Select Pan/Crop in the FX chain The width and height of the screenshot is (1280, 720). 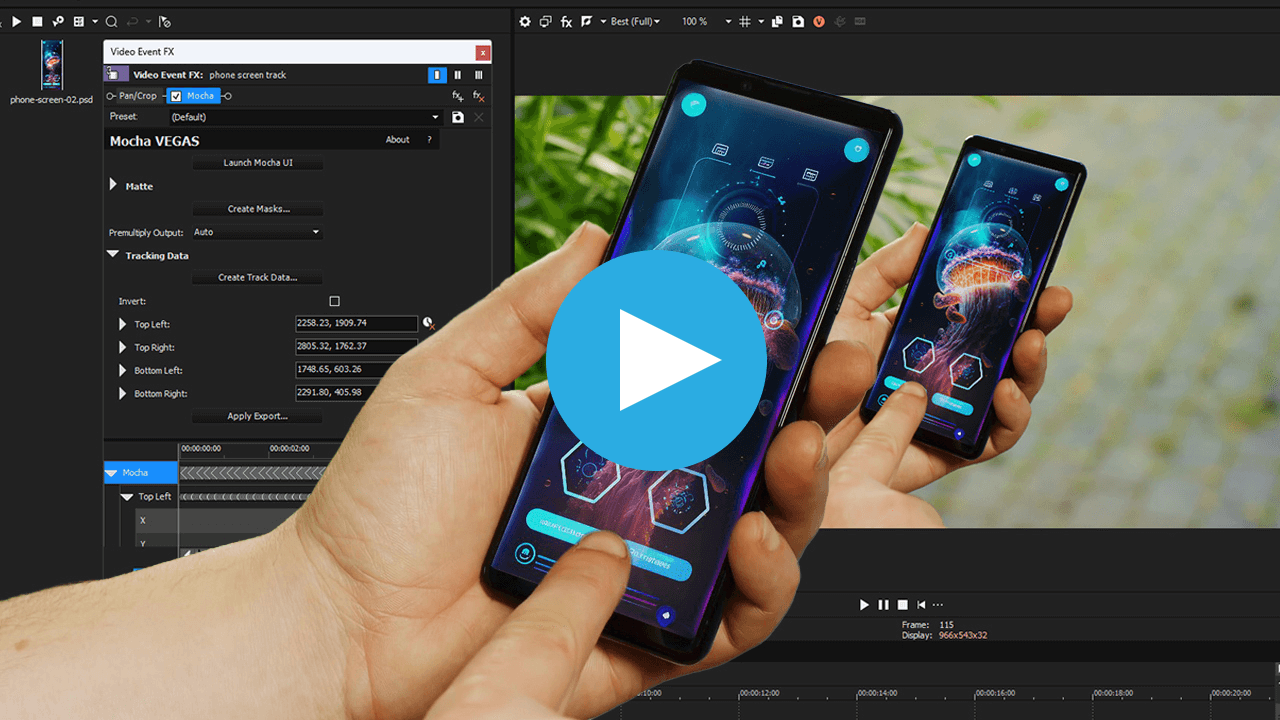[138, 96]
